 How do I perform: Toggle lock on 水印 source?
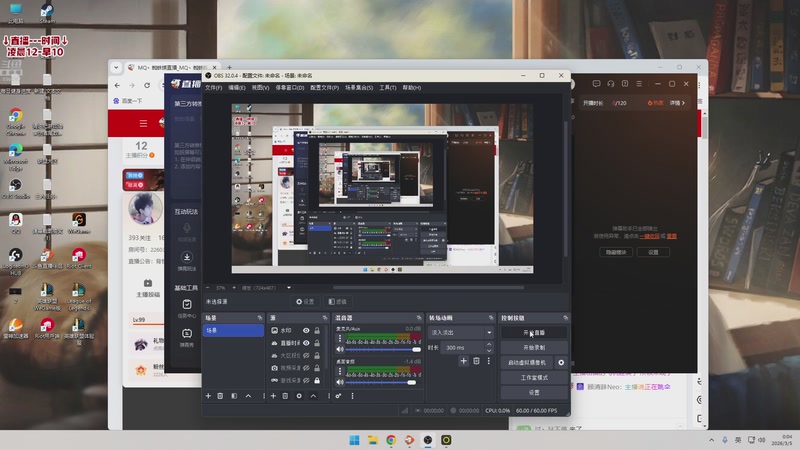[317, 331]
